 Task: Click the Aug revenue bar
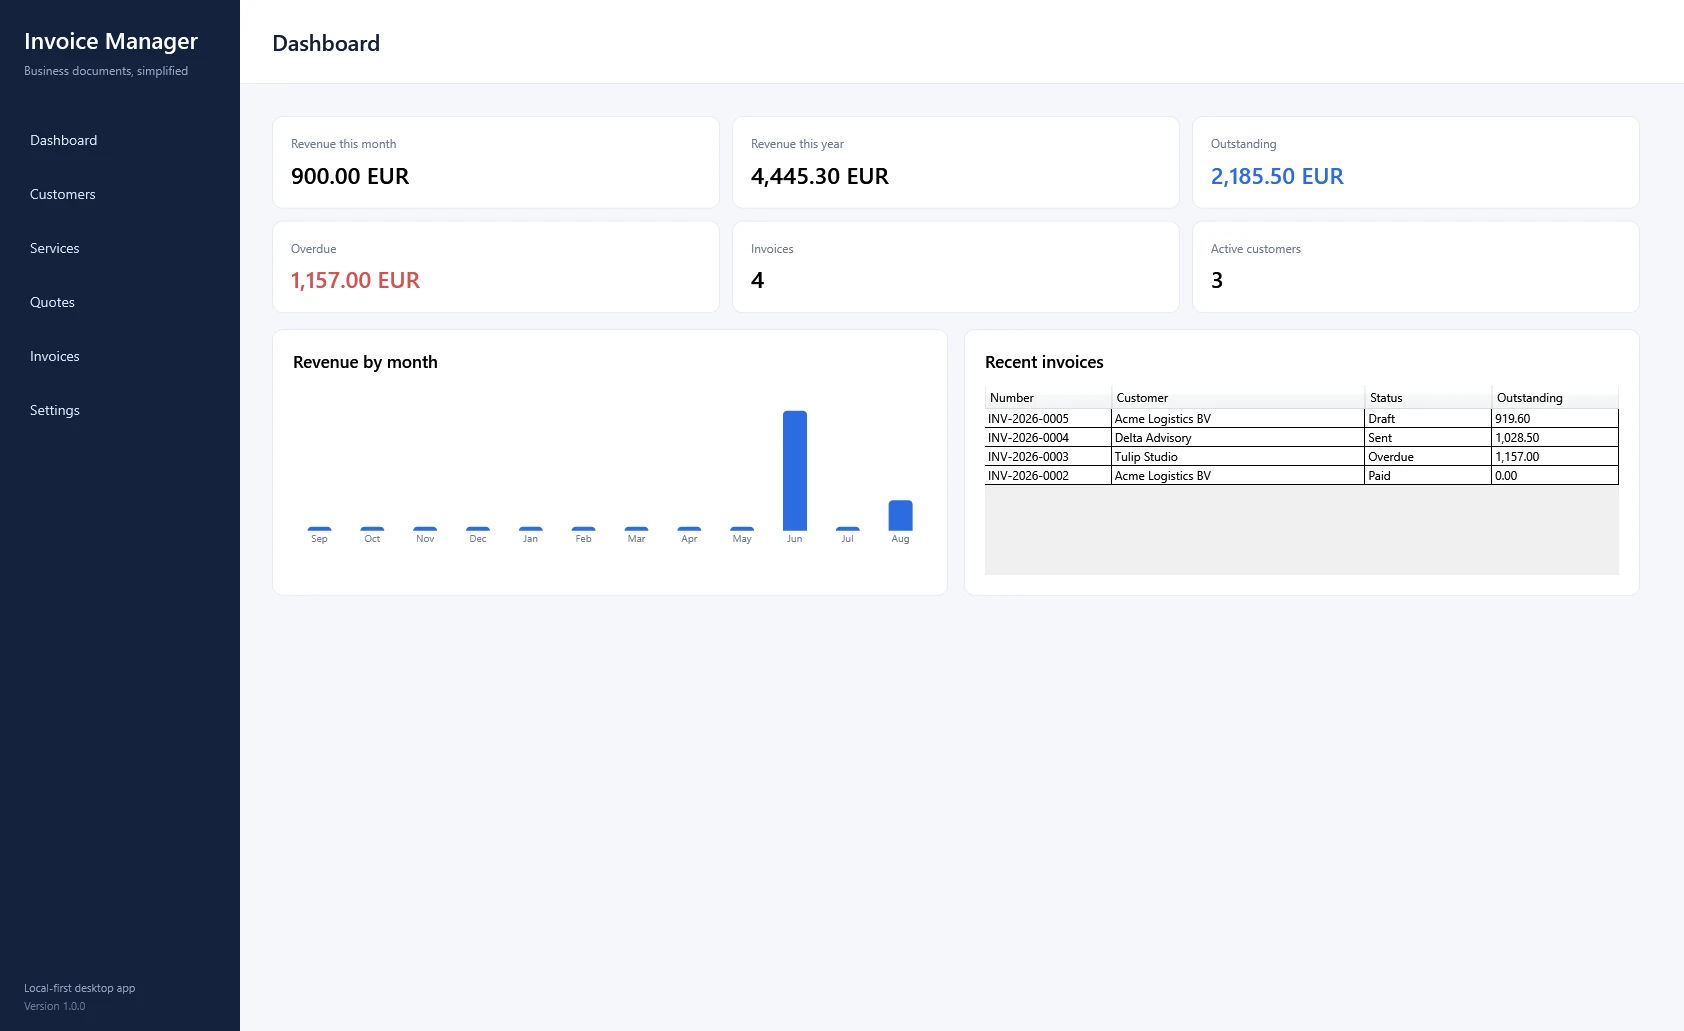tap(900, 515)
